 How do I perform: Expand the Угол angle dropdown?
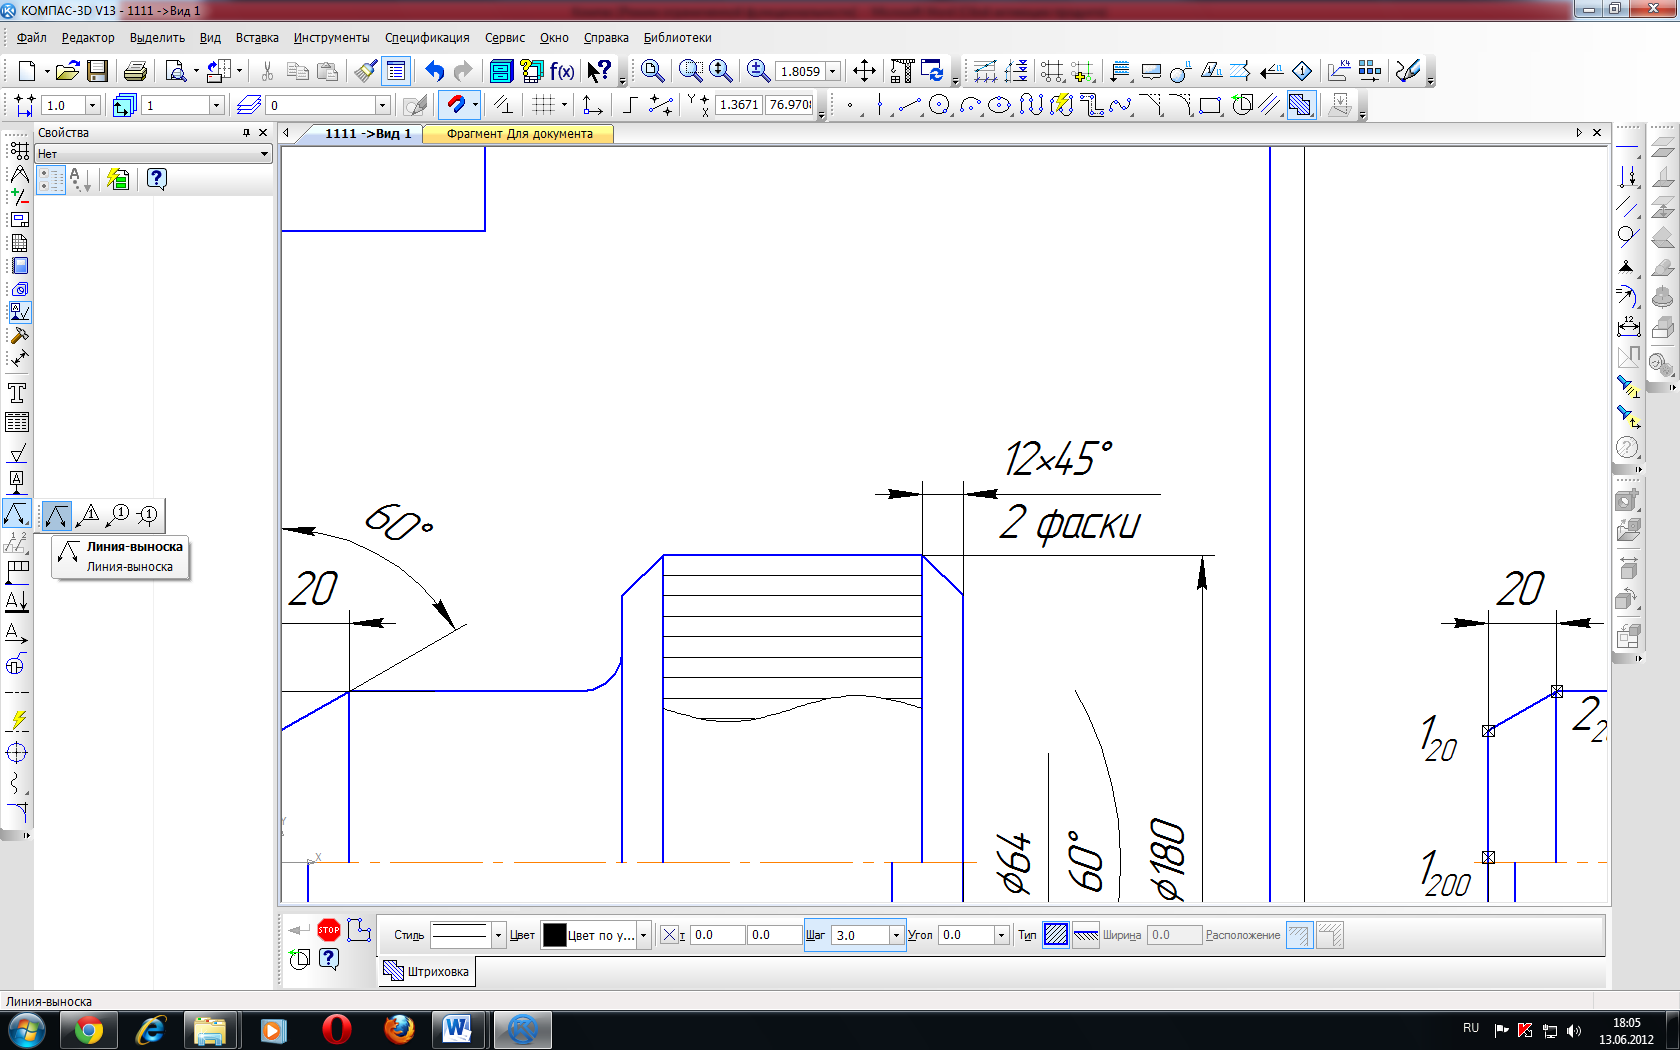1001,935
